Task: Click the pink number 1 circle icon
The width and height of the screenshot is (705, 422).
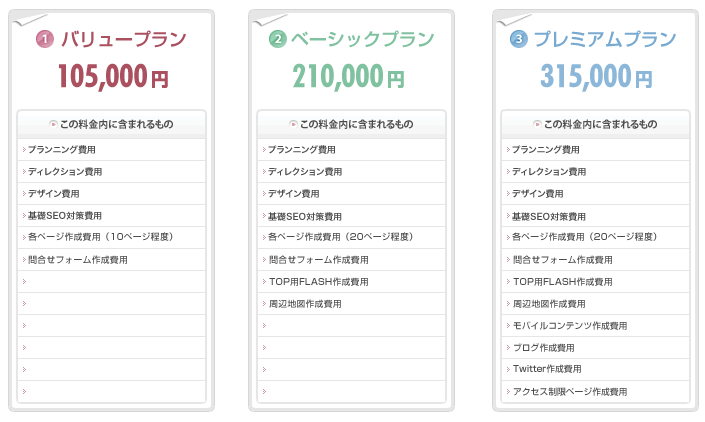Action: tap(45, 40)
